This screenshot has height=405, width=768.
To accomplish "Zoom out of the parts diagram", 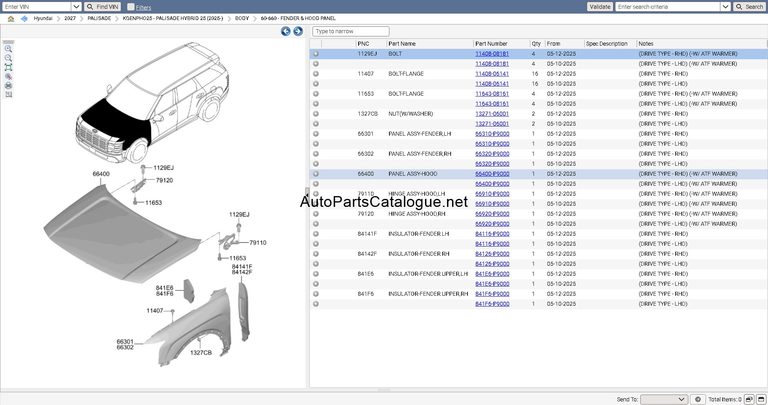I will [8, 58].
